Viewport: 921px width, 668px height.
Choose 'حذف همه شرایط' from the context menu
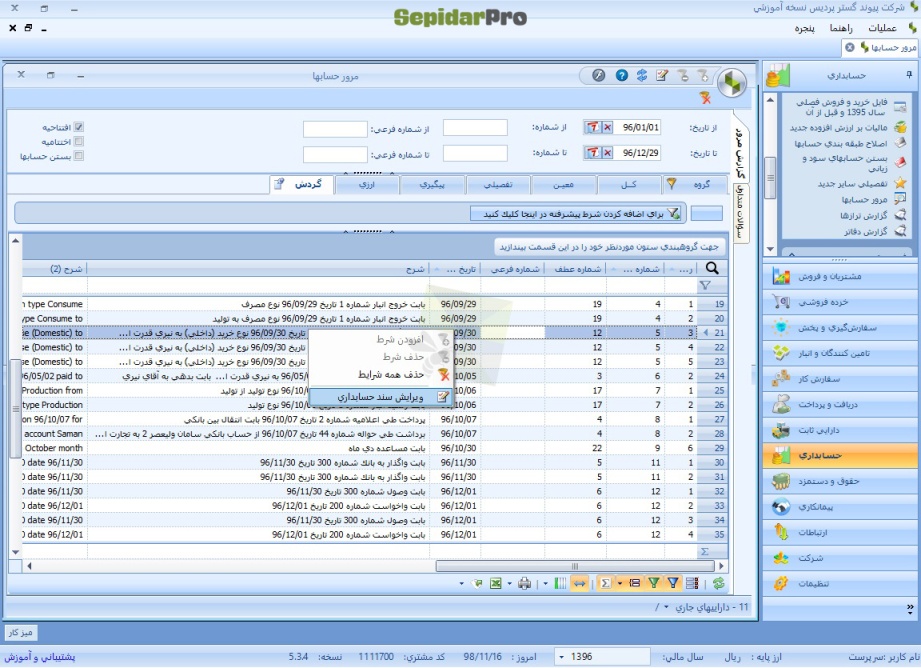381,375
